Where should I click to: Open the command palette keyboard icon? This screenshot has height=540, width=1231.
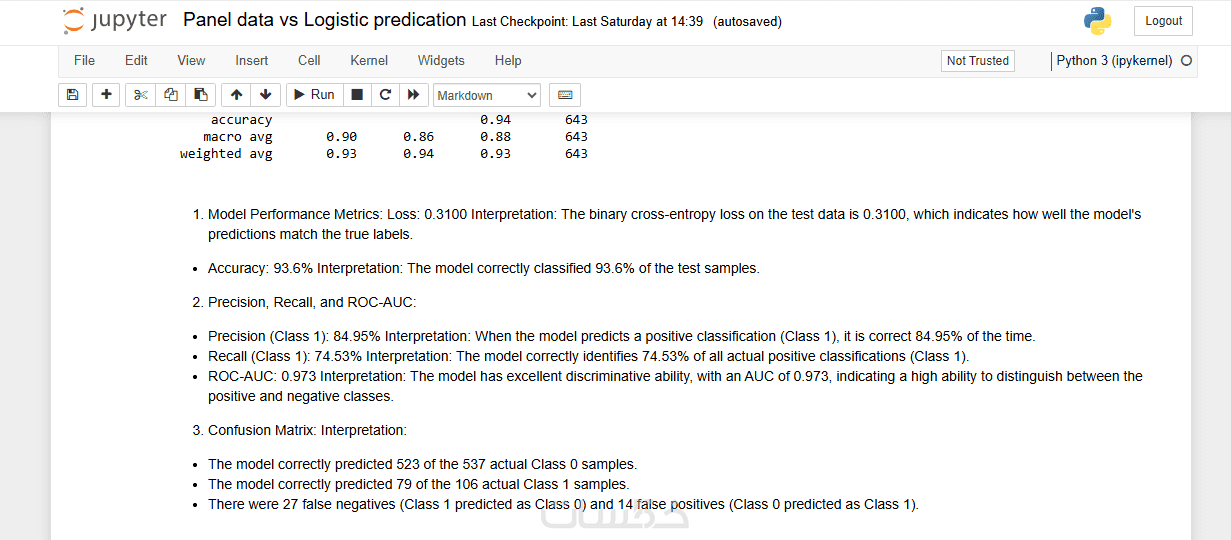565,95
